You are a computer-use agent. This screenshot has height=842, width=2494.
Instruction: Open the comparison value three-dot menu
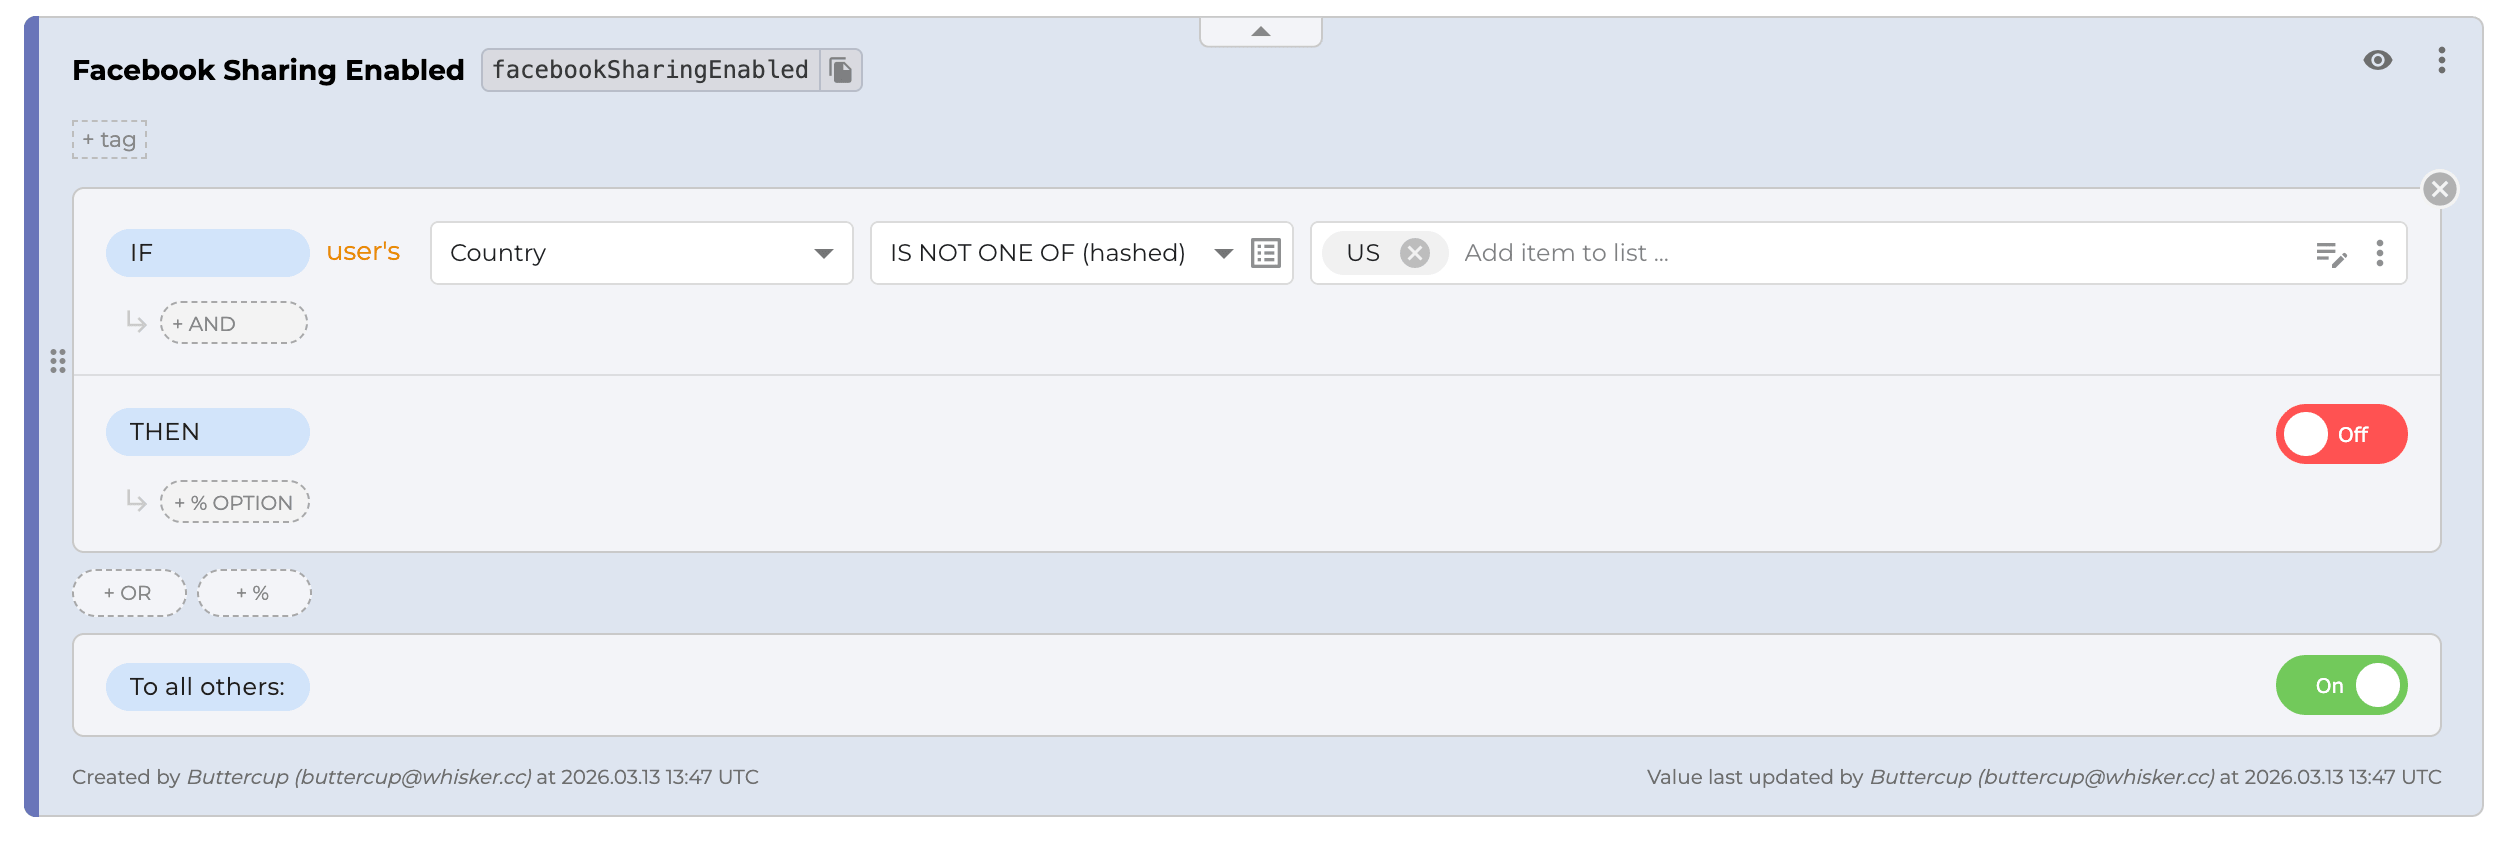tap(2379, 253)
